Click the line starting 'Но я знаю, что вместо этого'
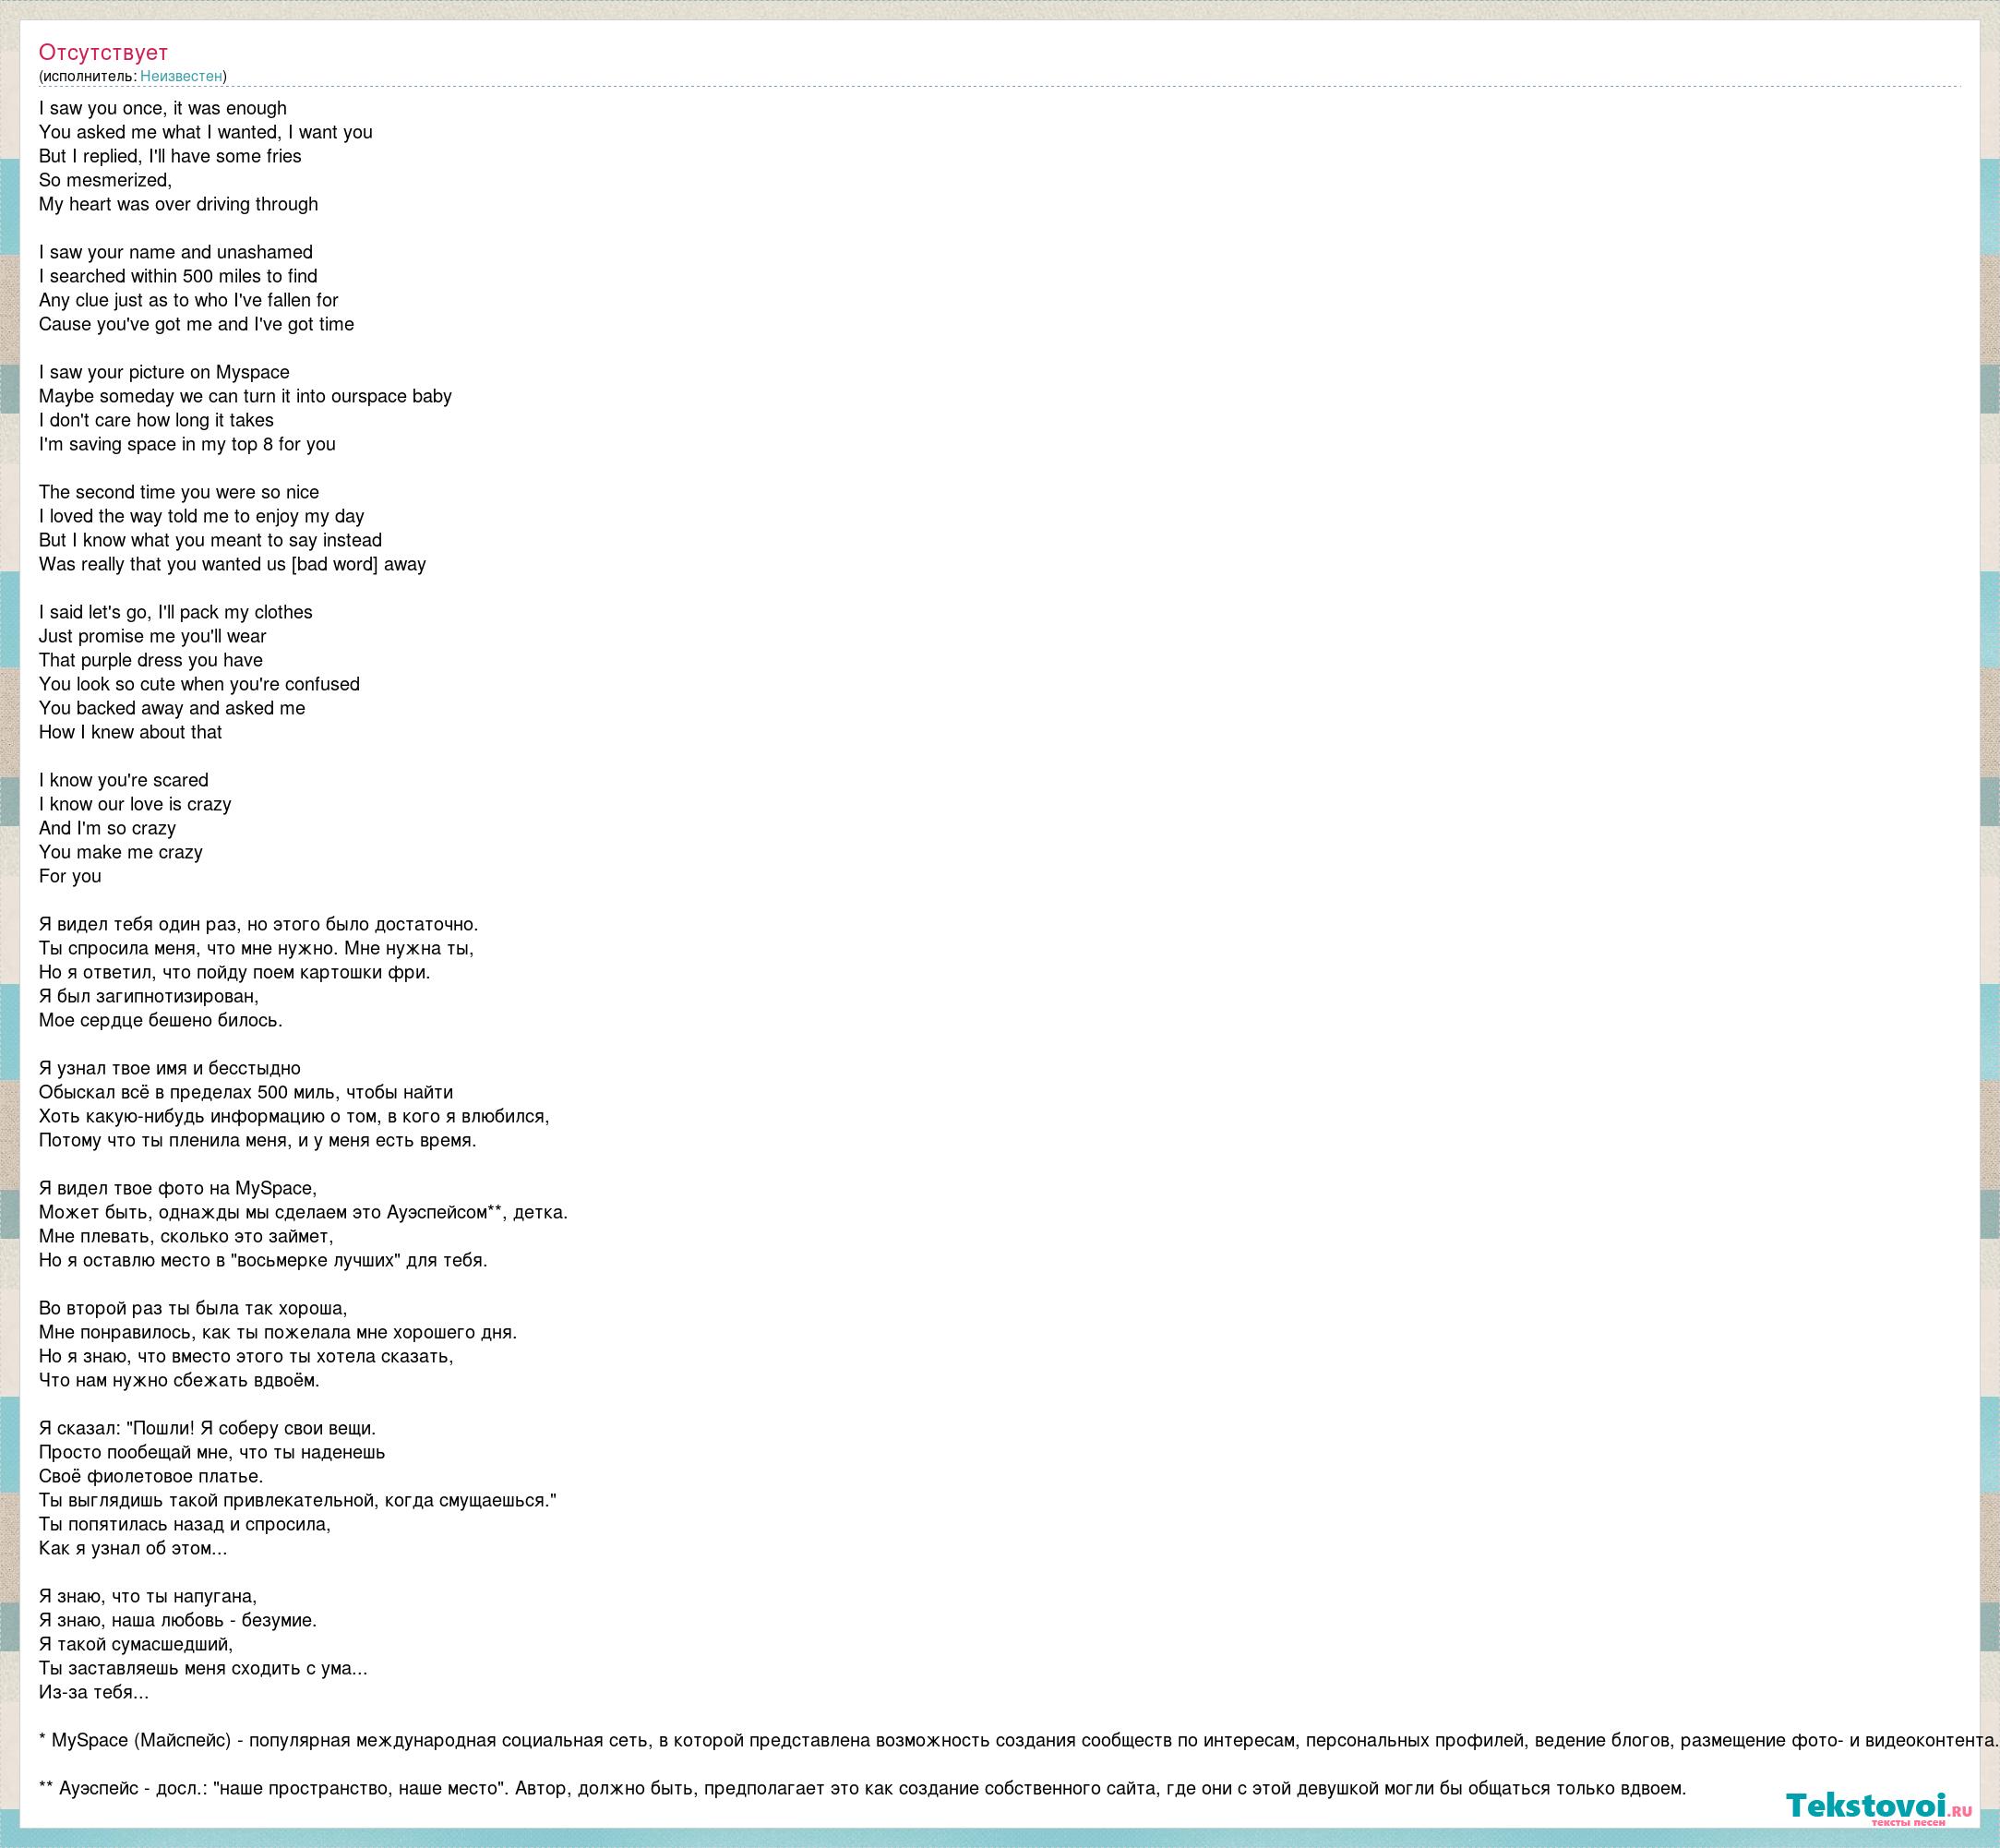Screen dimensions: 2000x1848 (x=247, y=1356)
